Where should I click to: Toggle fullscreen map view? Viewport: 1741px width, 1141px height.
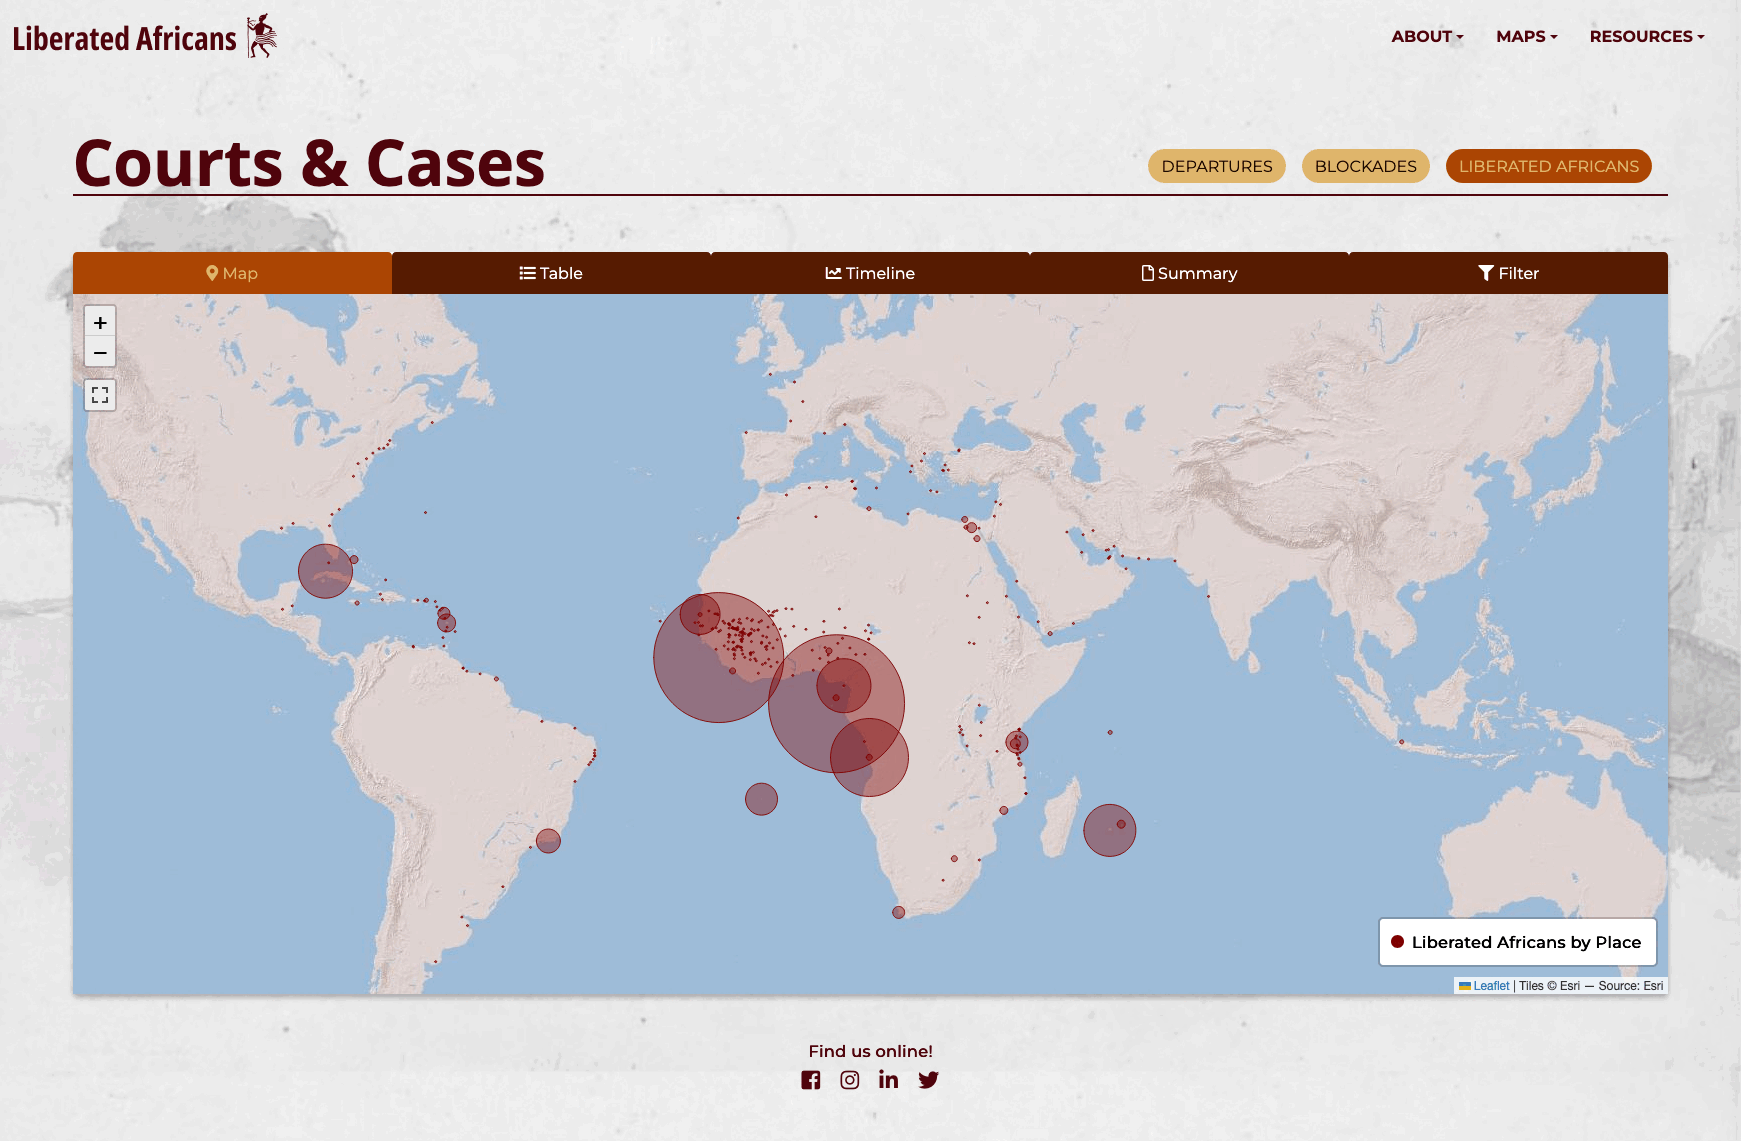coord(100,395)
